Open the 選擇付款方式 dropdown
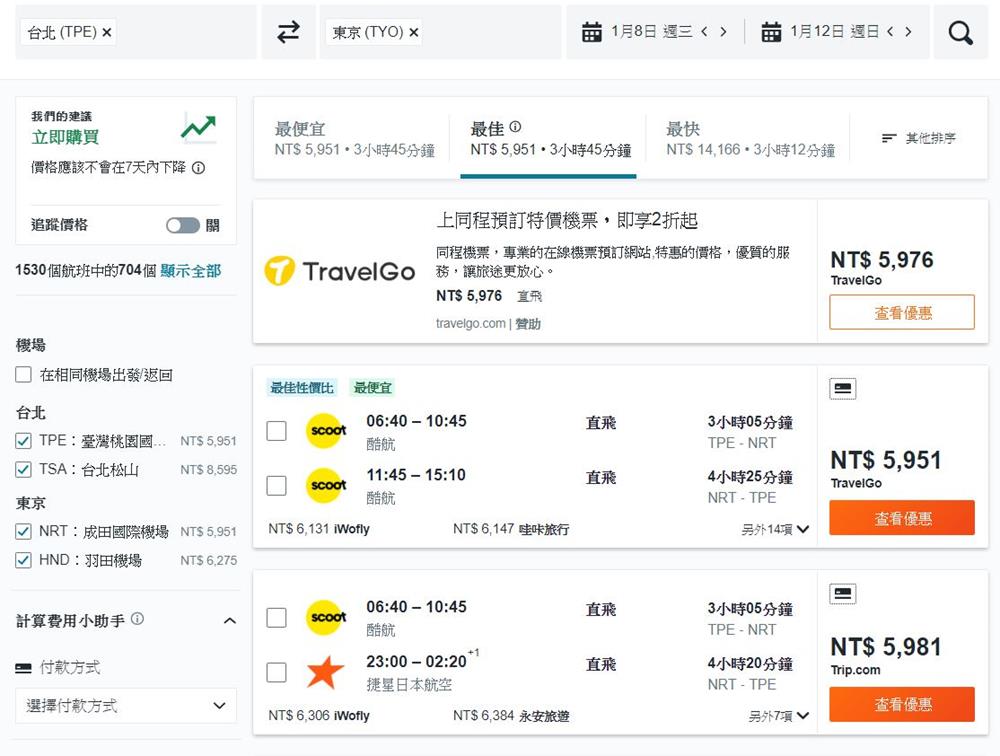 [x=126, y=705]
